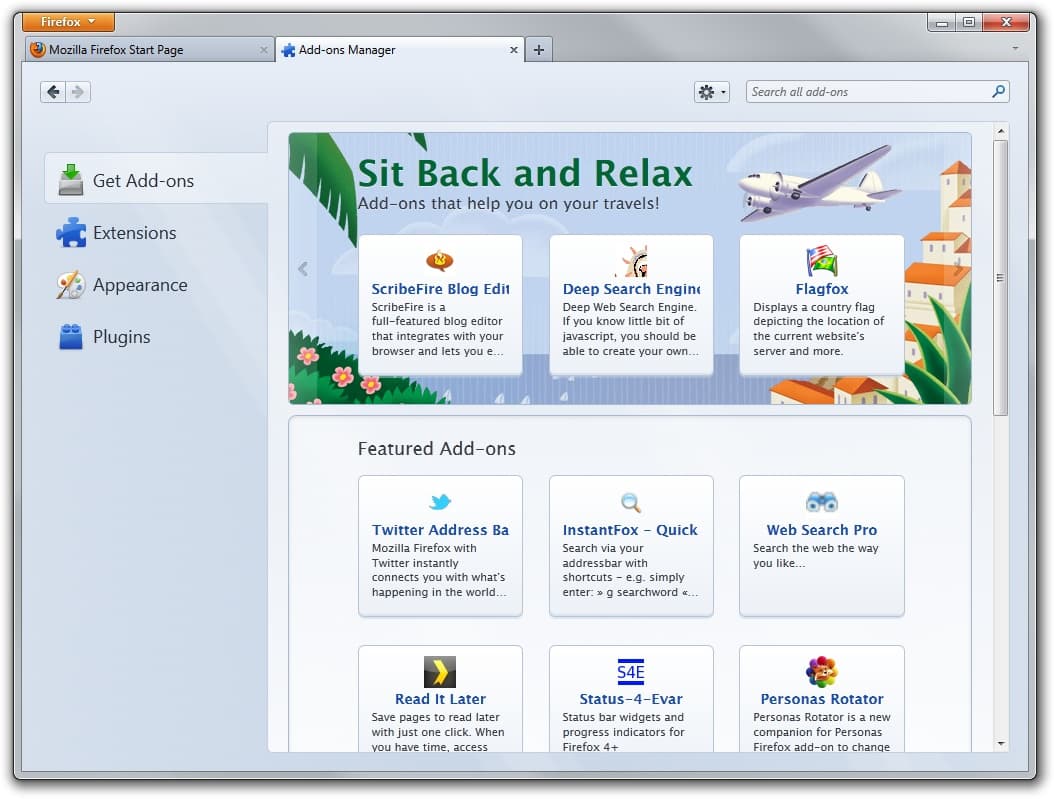Image resolution: width=1054 pixels, height=799 pixels.
Task: Click the Twitter bird icon
Action: pos(440,502)
